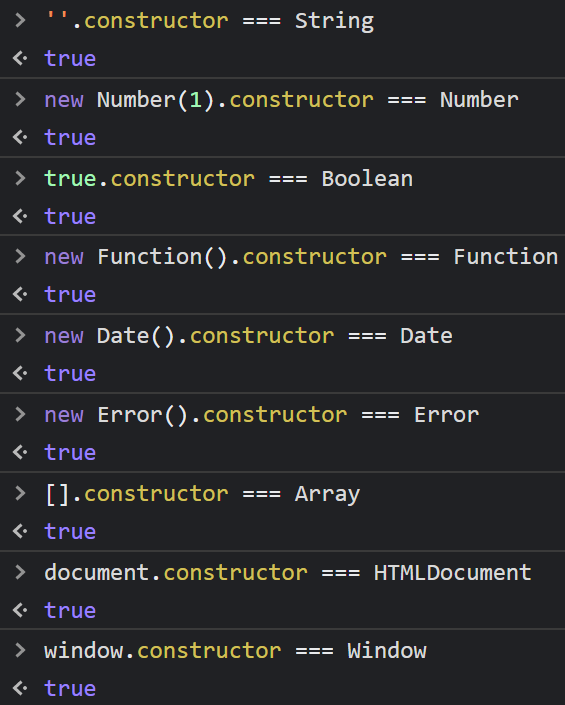Image resolution: width=565 pixels, height=705 pixels.
Task: Click the line "window.constructor === Window"
Action: pos(236,651)
